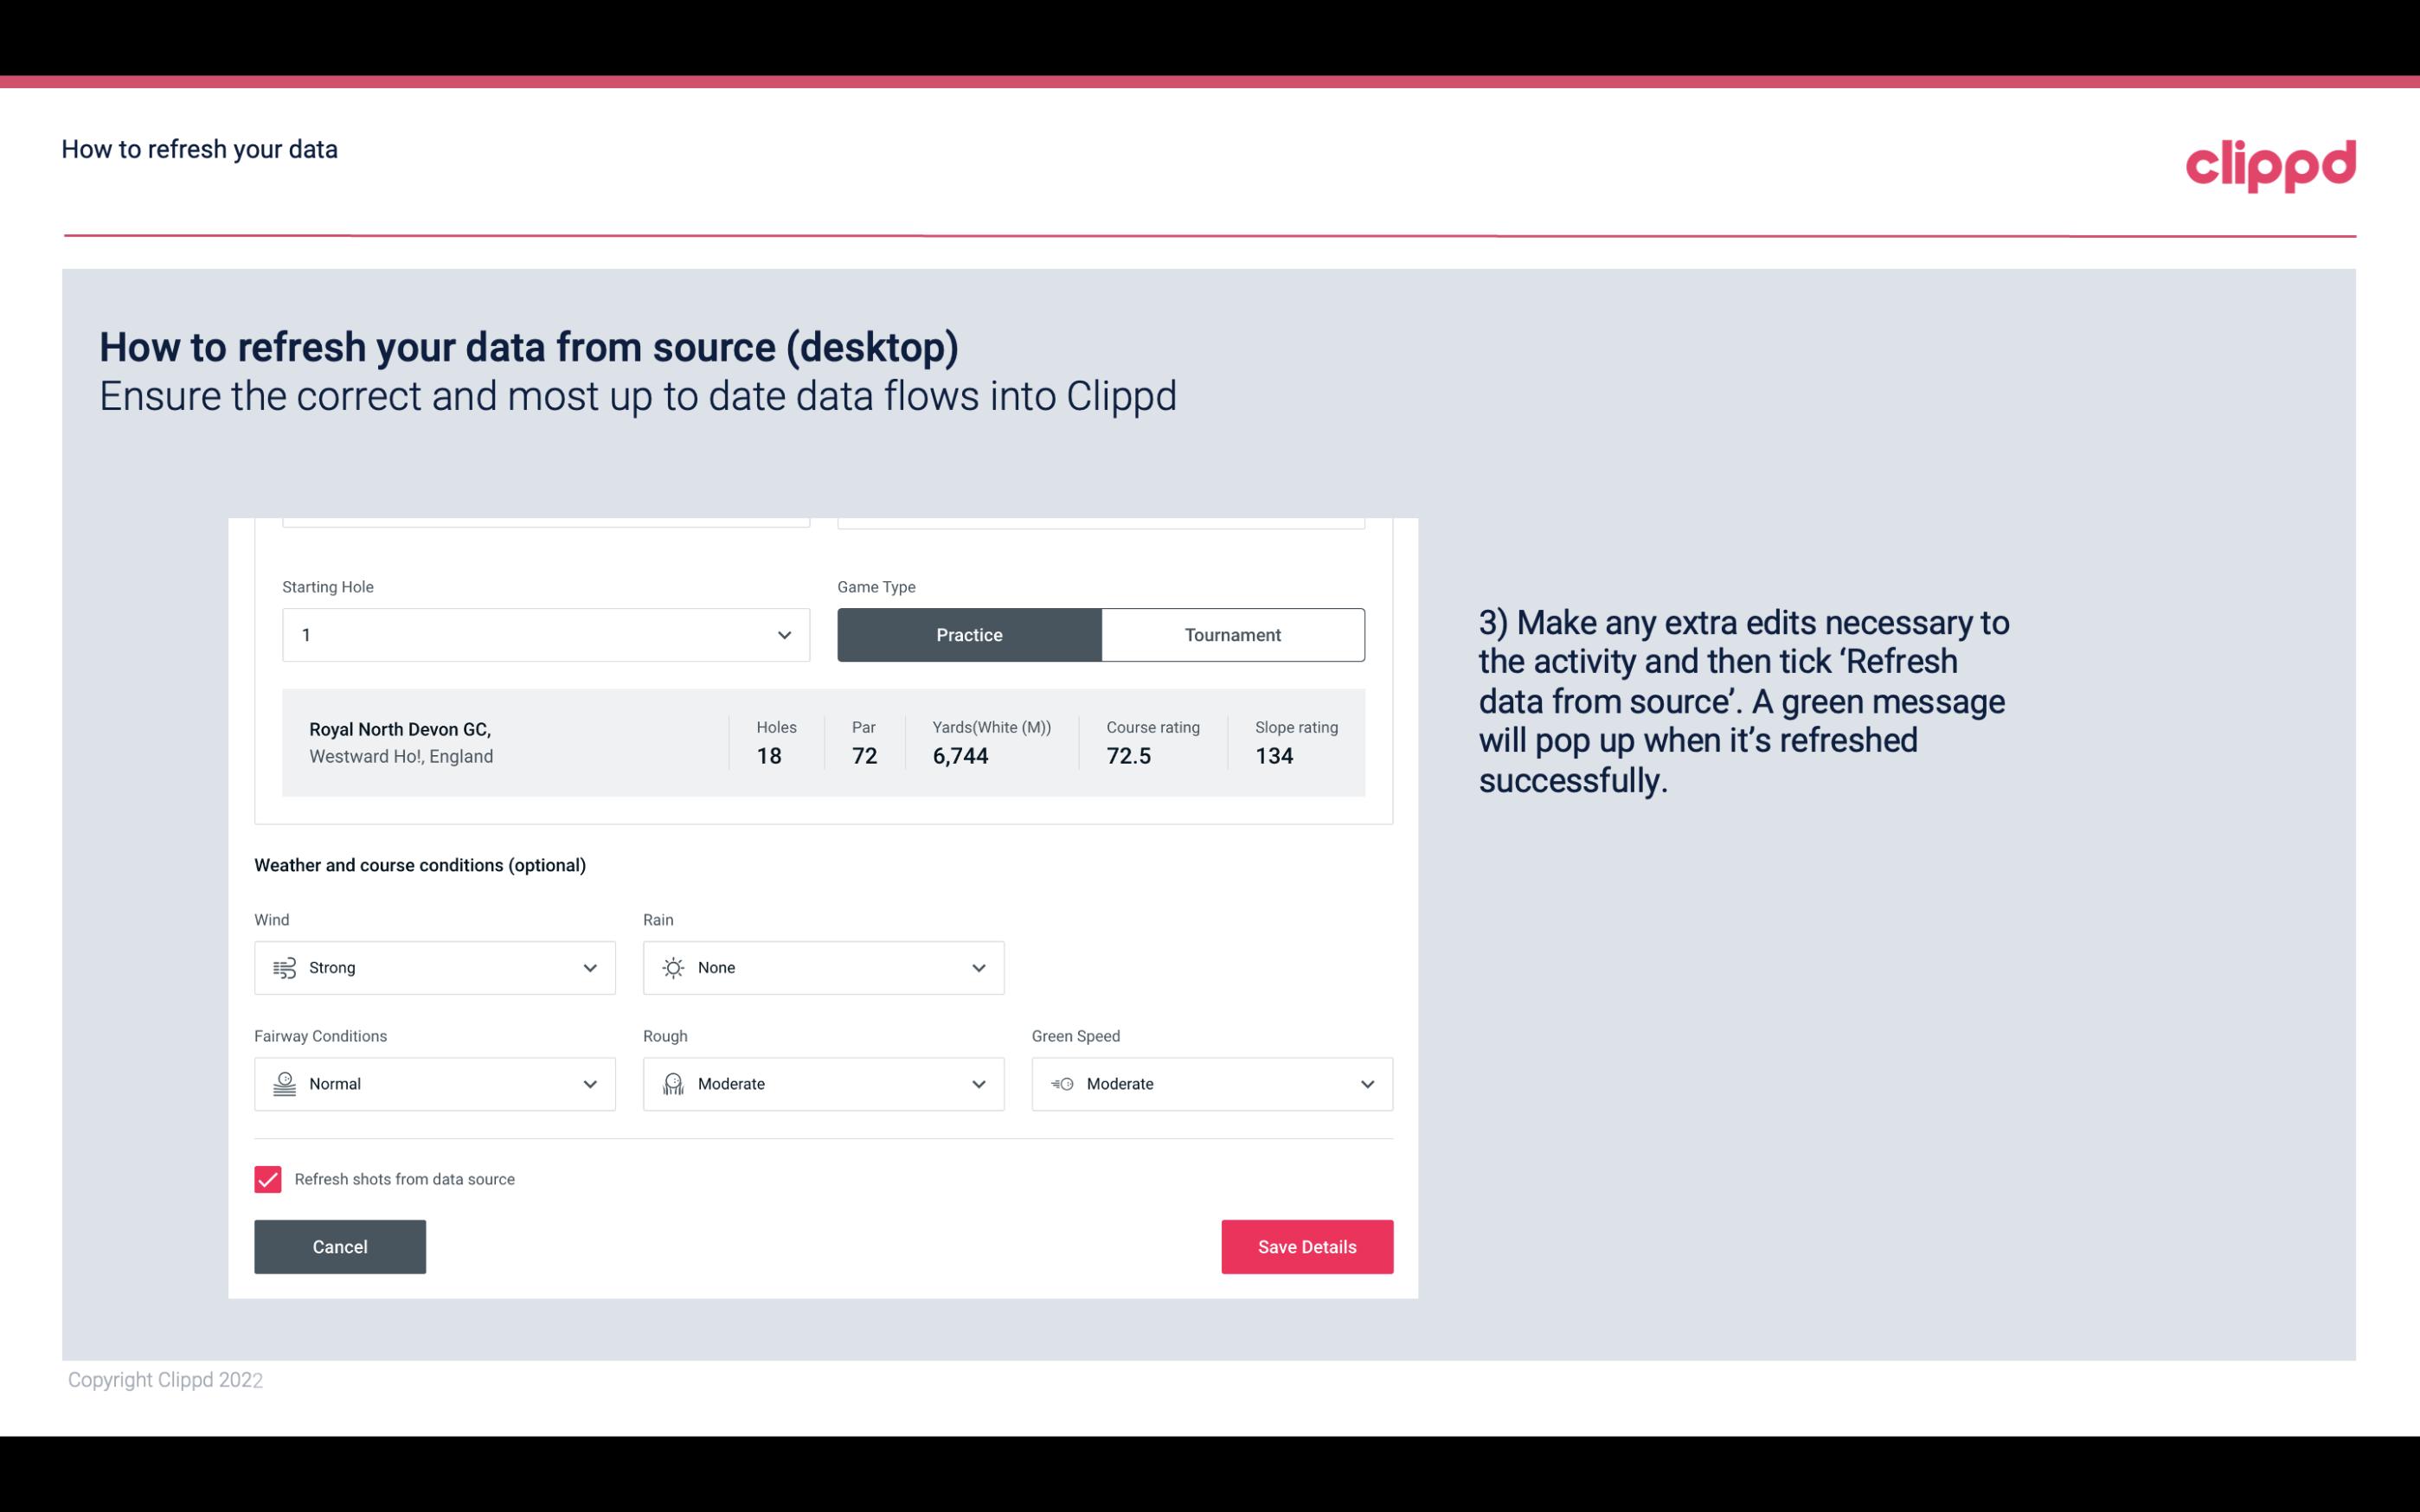The height and width of the screenshot is (1512, 2420).
Task: Click the fairway conditions icon
Action: pyautogui.click(x=282, y=1084)
